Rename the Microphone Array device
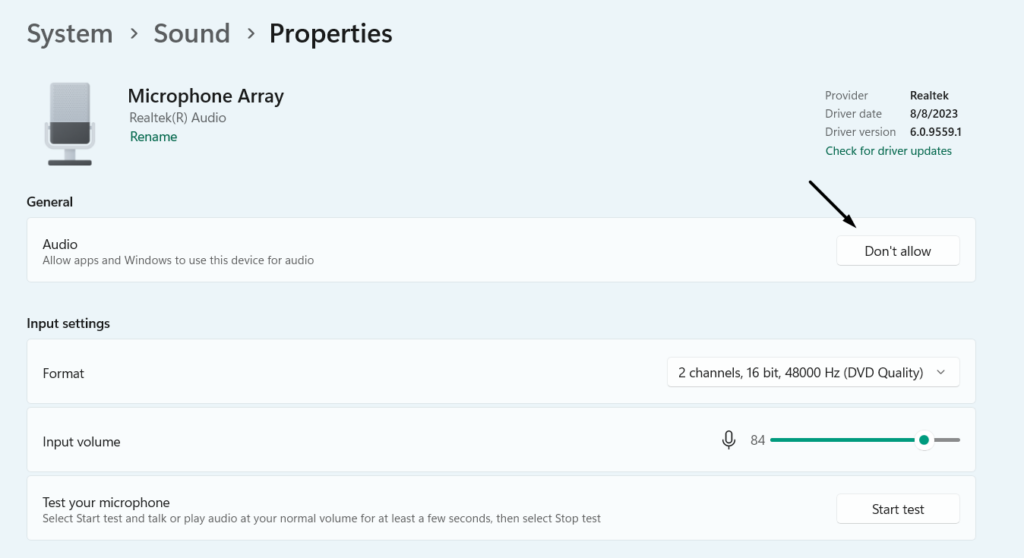This screenshot has width=1024, height=558. click(x=153, y=137)
